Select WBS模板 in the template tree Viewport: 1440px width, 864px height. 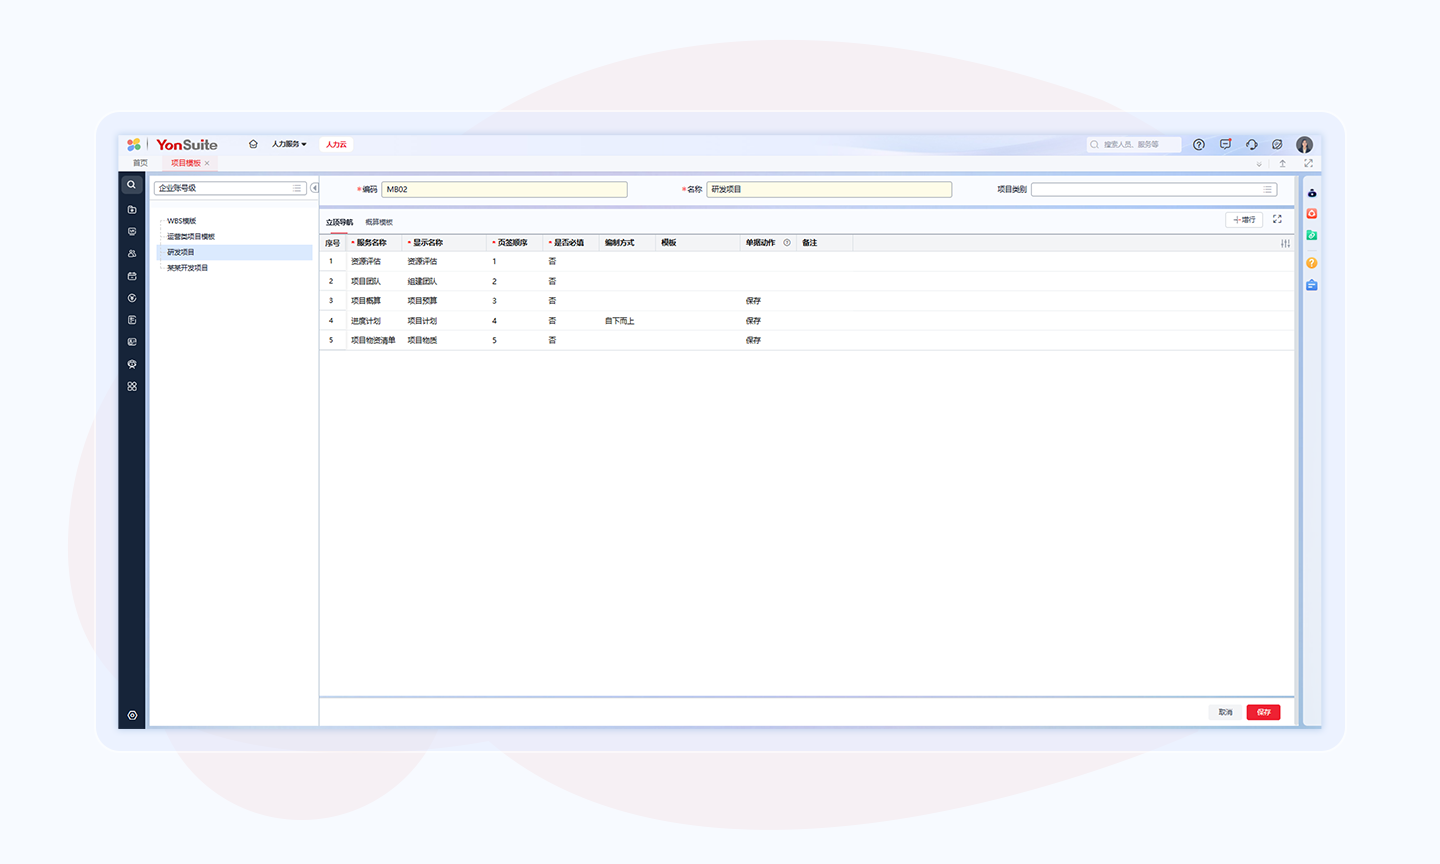181,221
